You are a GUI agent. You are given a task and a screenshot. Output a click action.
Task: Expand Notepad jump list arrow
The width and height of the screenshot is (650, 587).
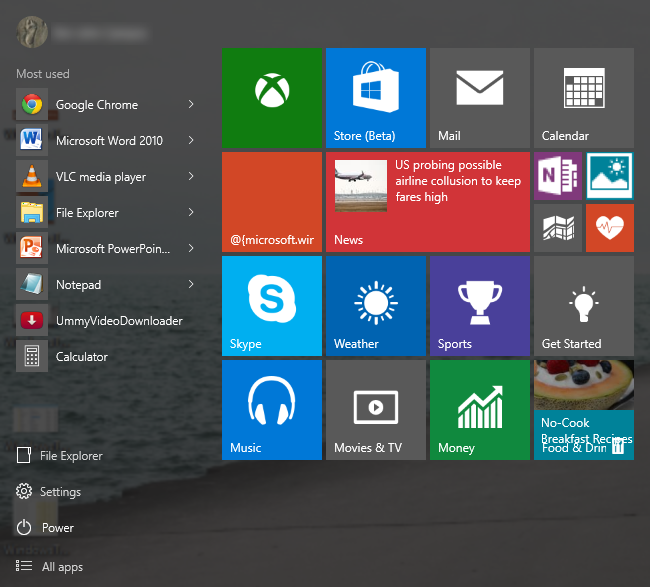[191, 284]
